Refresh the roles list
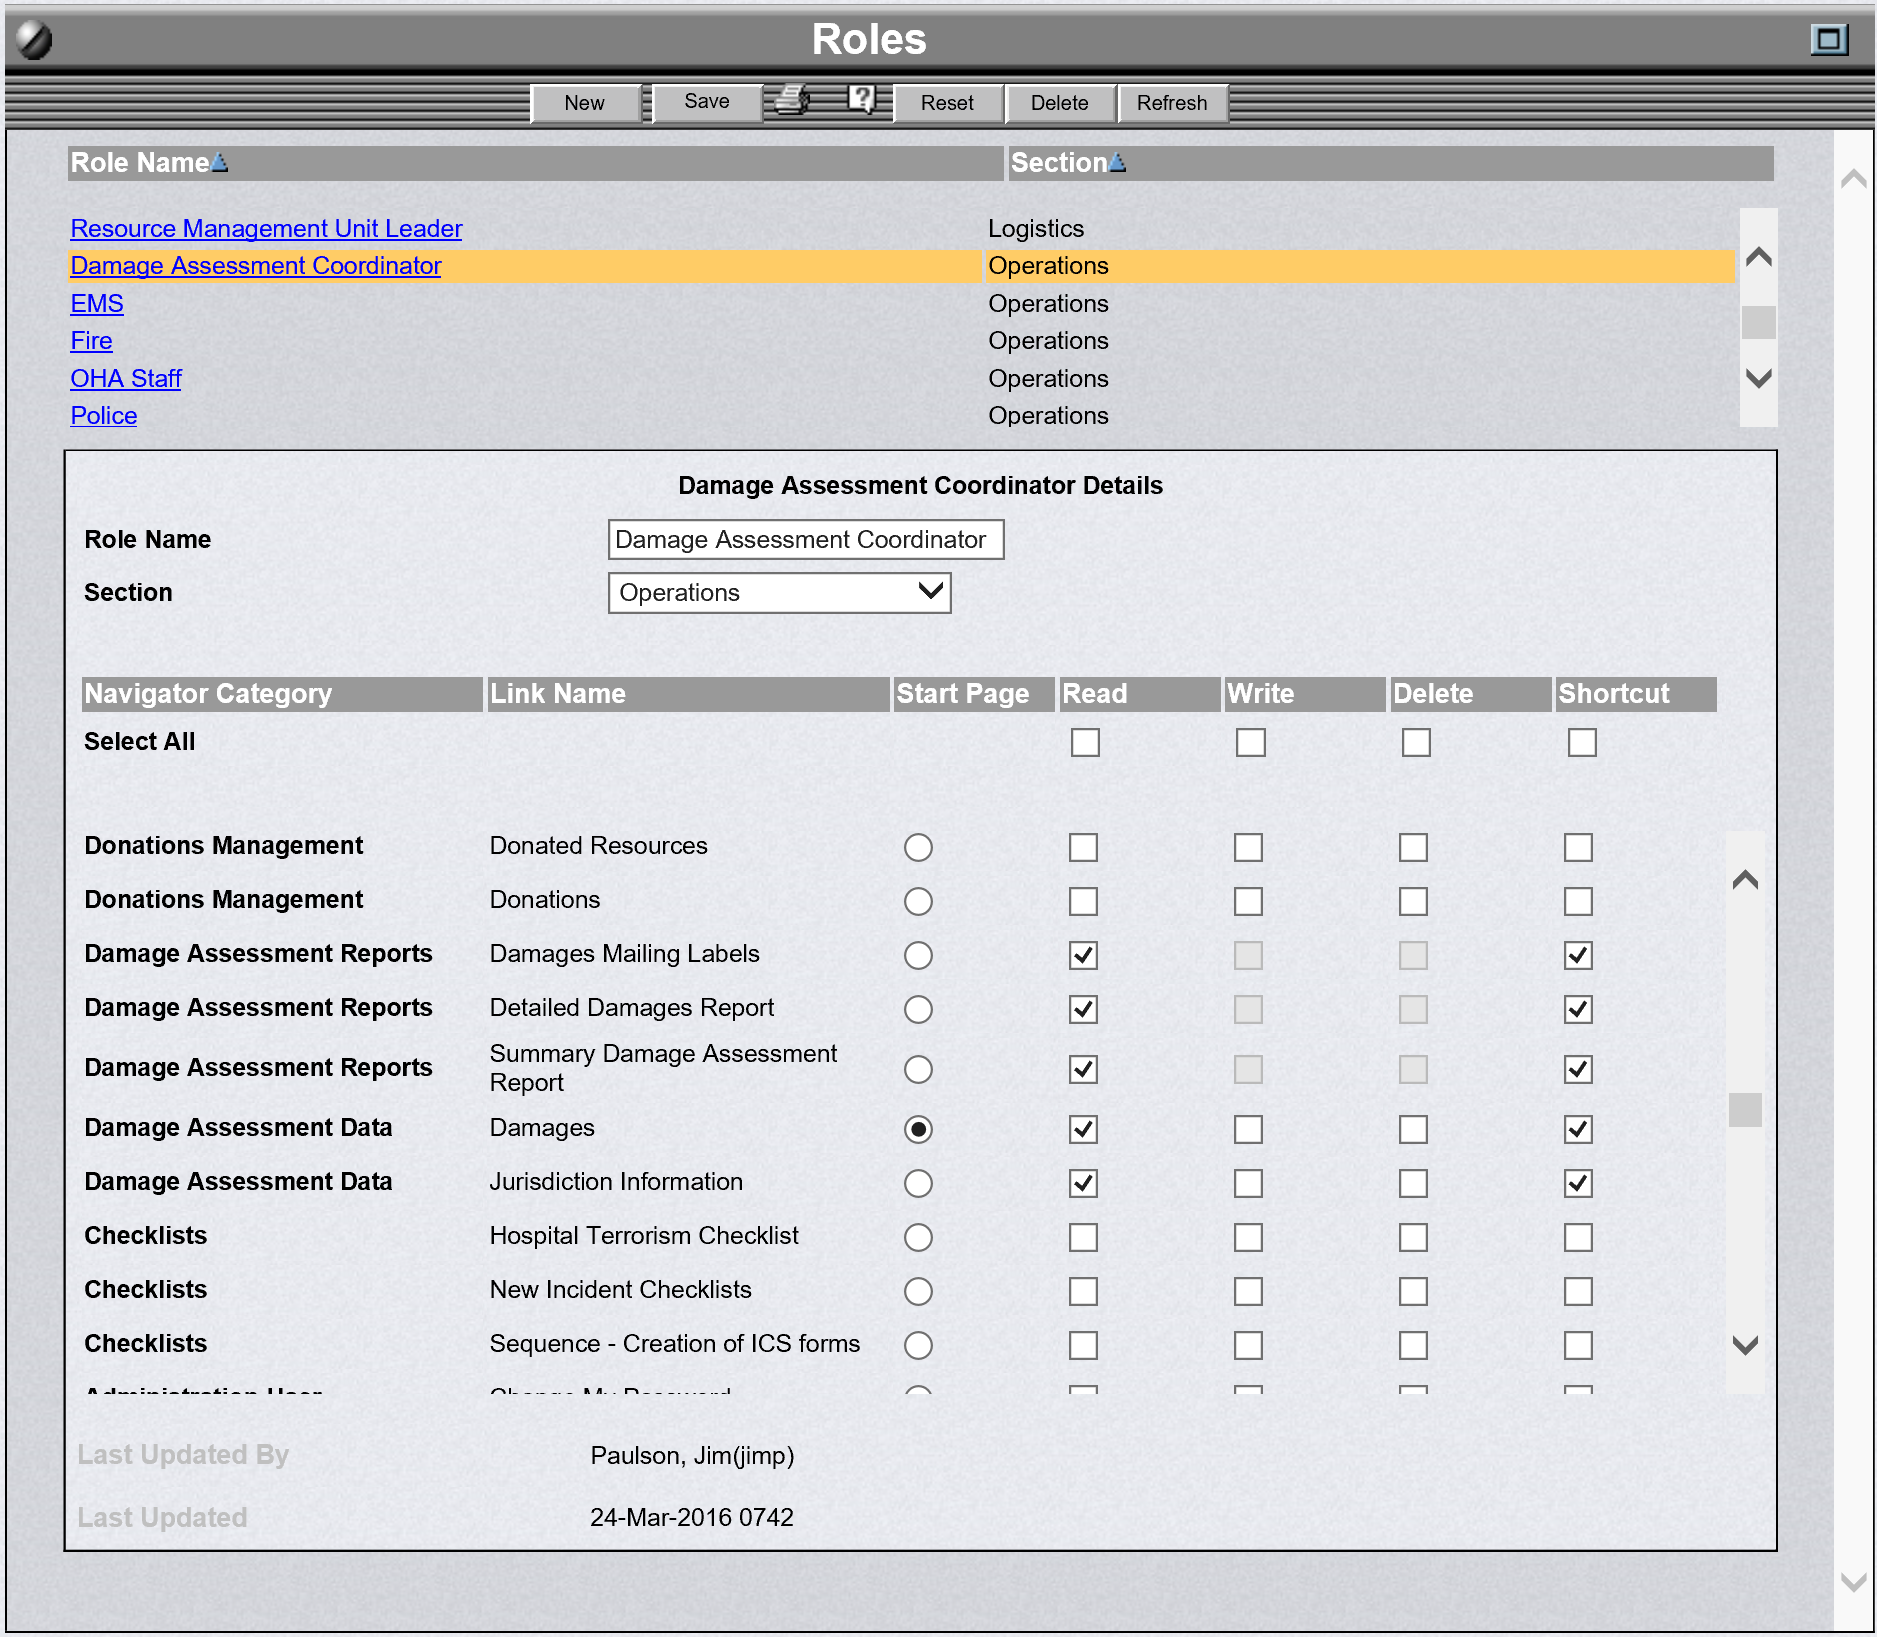 pos(1172,103)
